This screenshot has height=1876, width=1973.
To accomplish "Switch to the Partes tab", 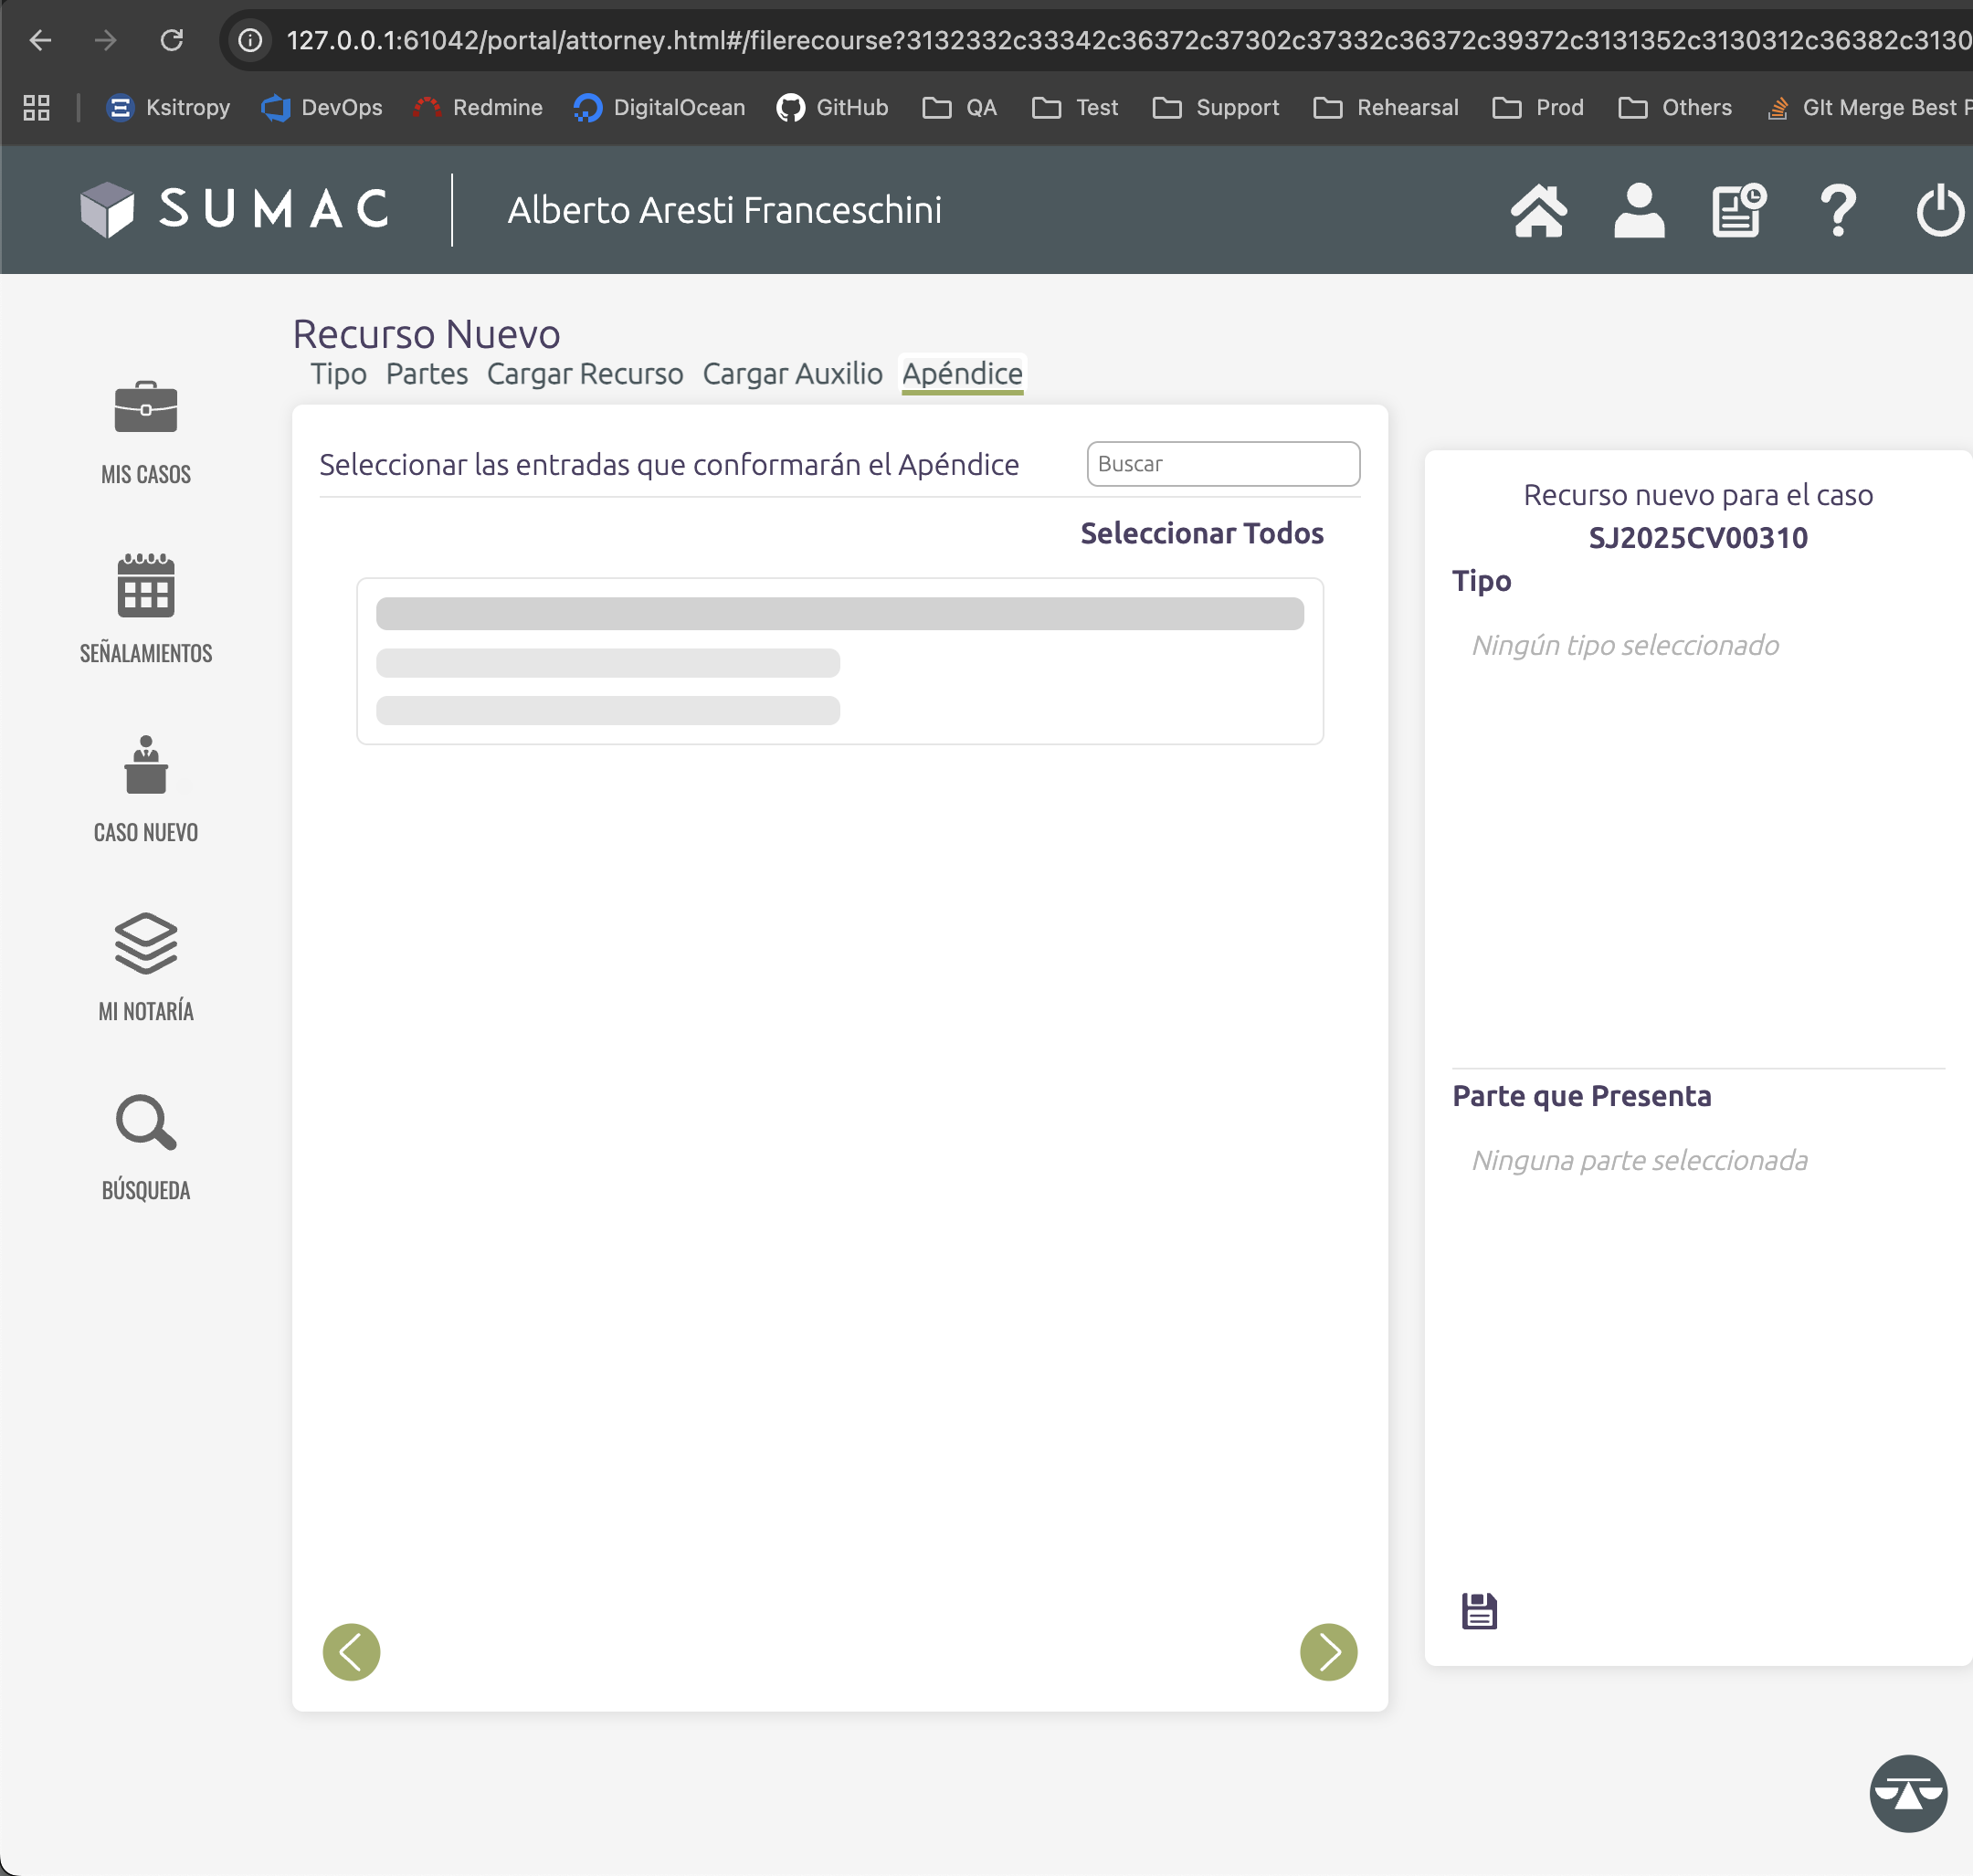I will (x=427, y=374).
